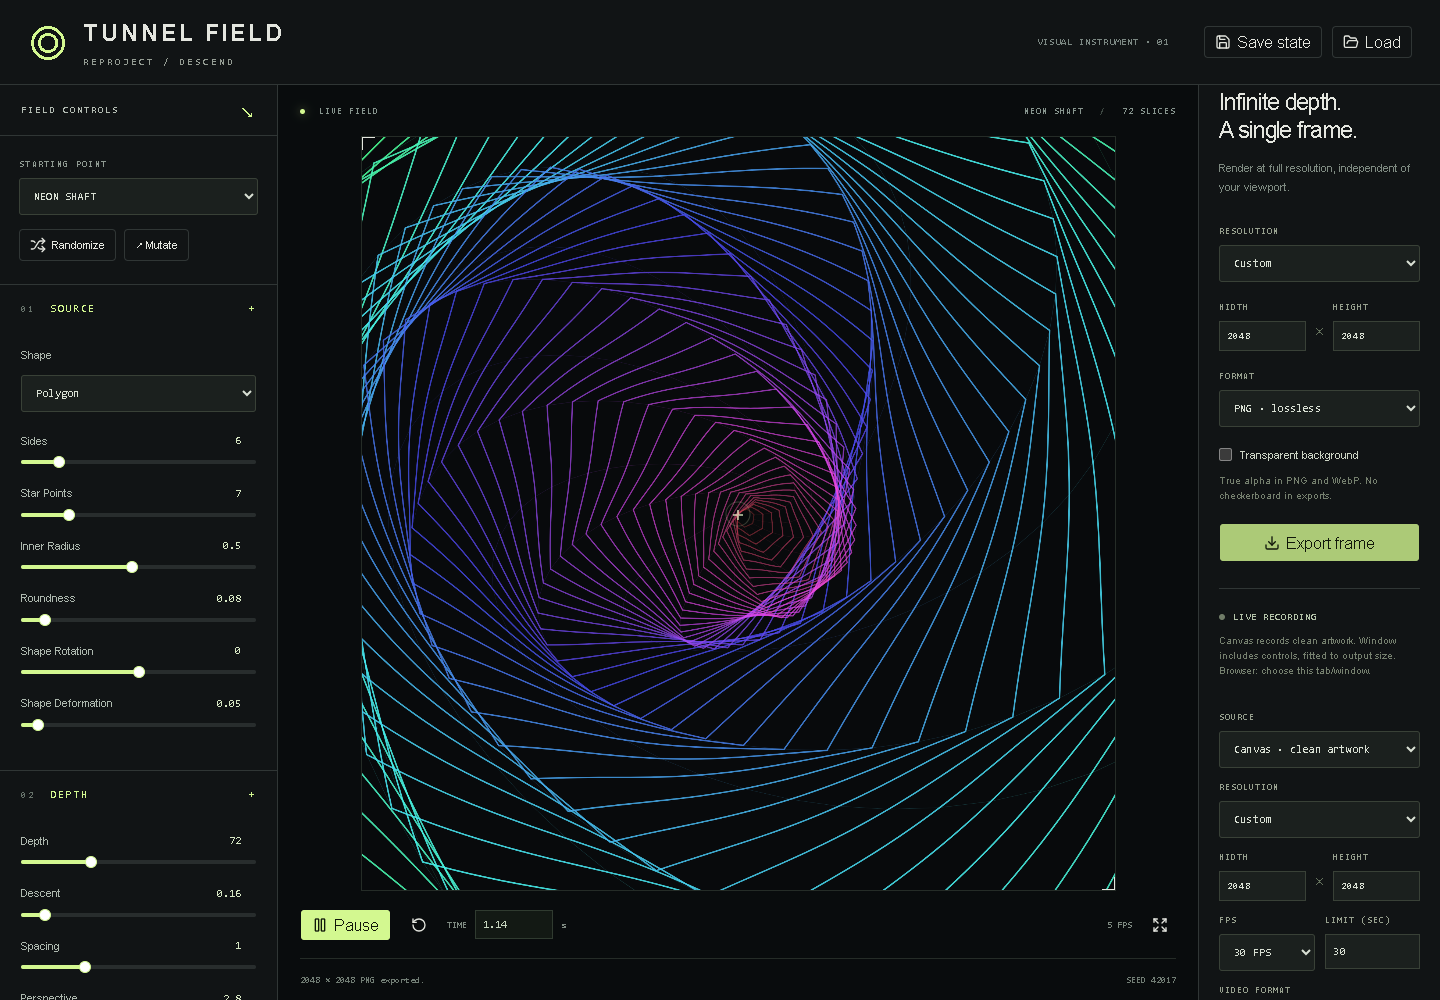The height and width of the screenshot is (1000, 1440).
Task: Open the Format PNG lossless dropdown
Action: click(x=1319, y=408)
